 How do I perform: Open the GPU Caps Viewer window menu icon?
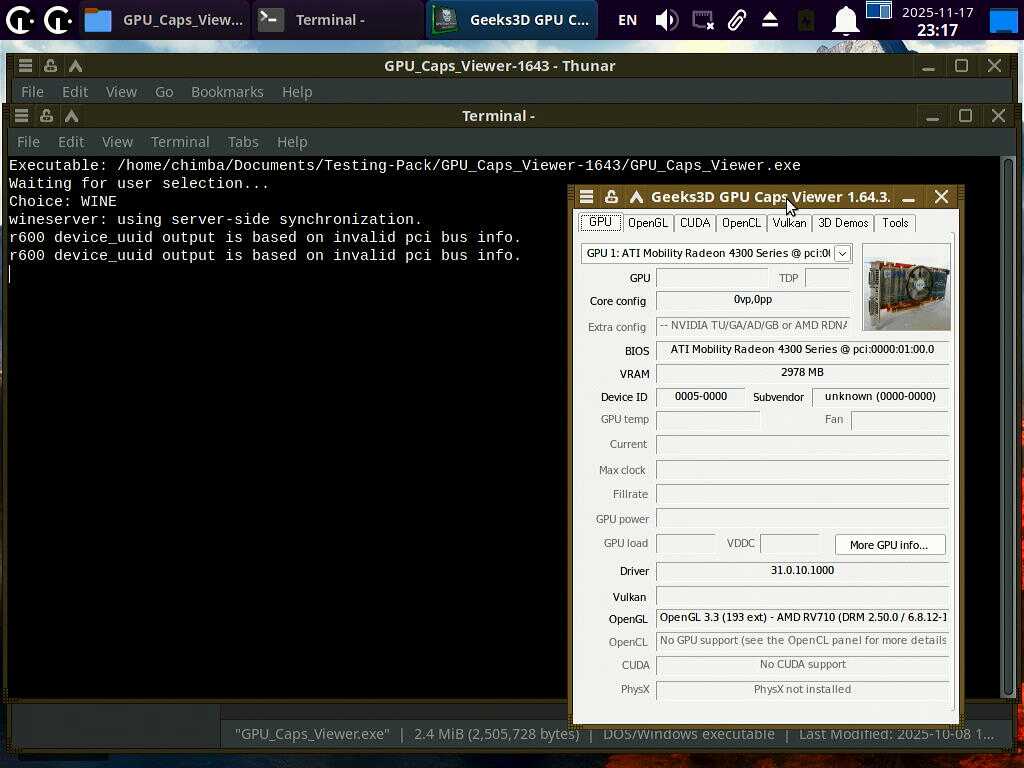point(586,197)
